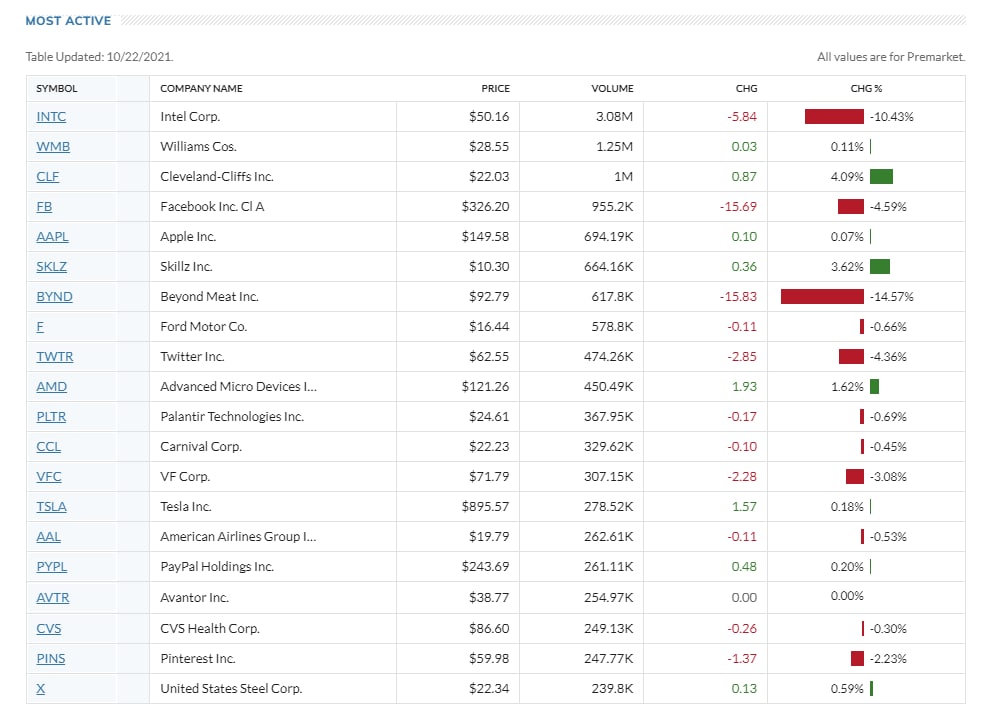Click the 1.25M volume for Williams Cos.
990x719 pixels.
tap(614, 146)
